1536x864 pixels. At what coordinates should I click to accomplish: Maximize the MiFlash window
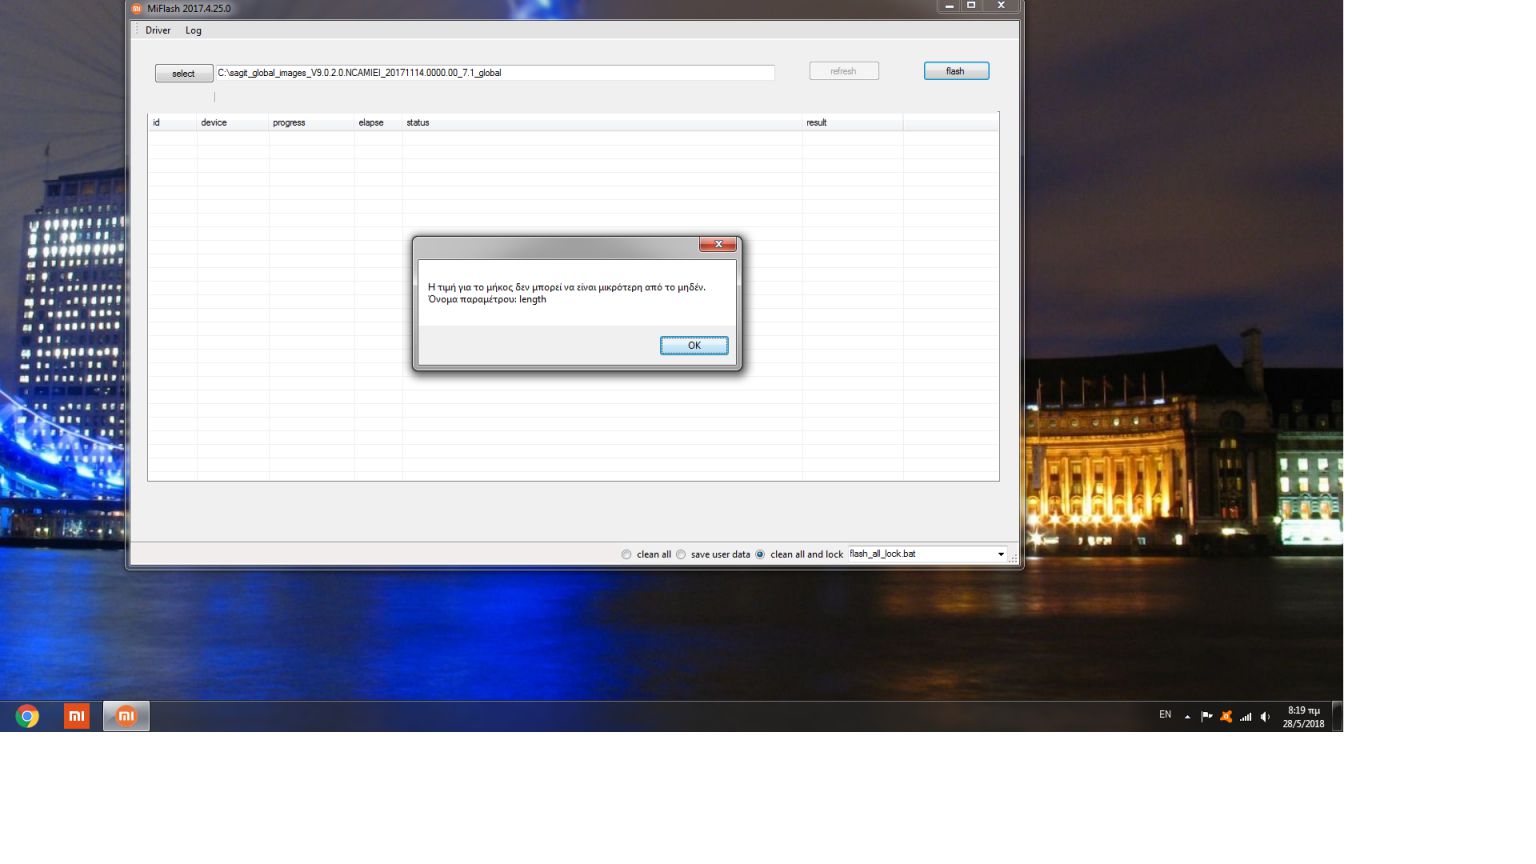[x=971, y=6]
